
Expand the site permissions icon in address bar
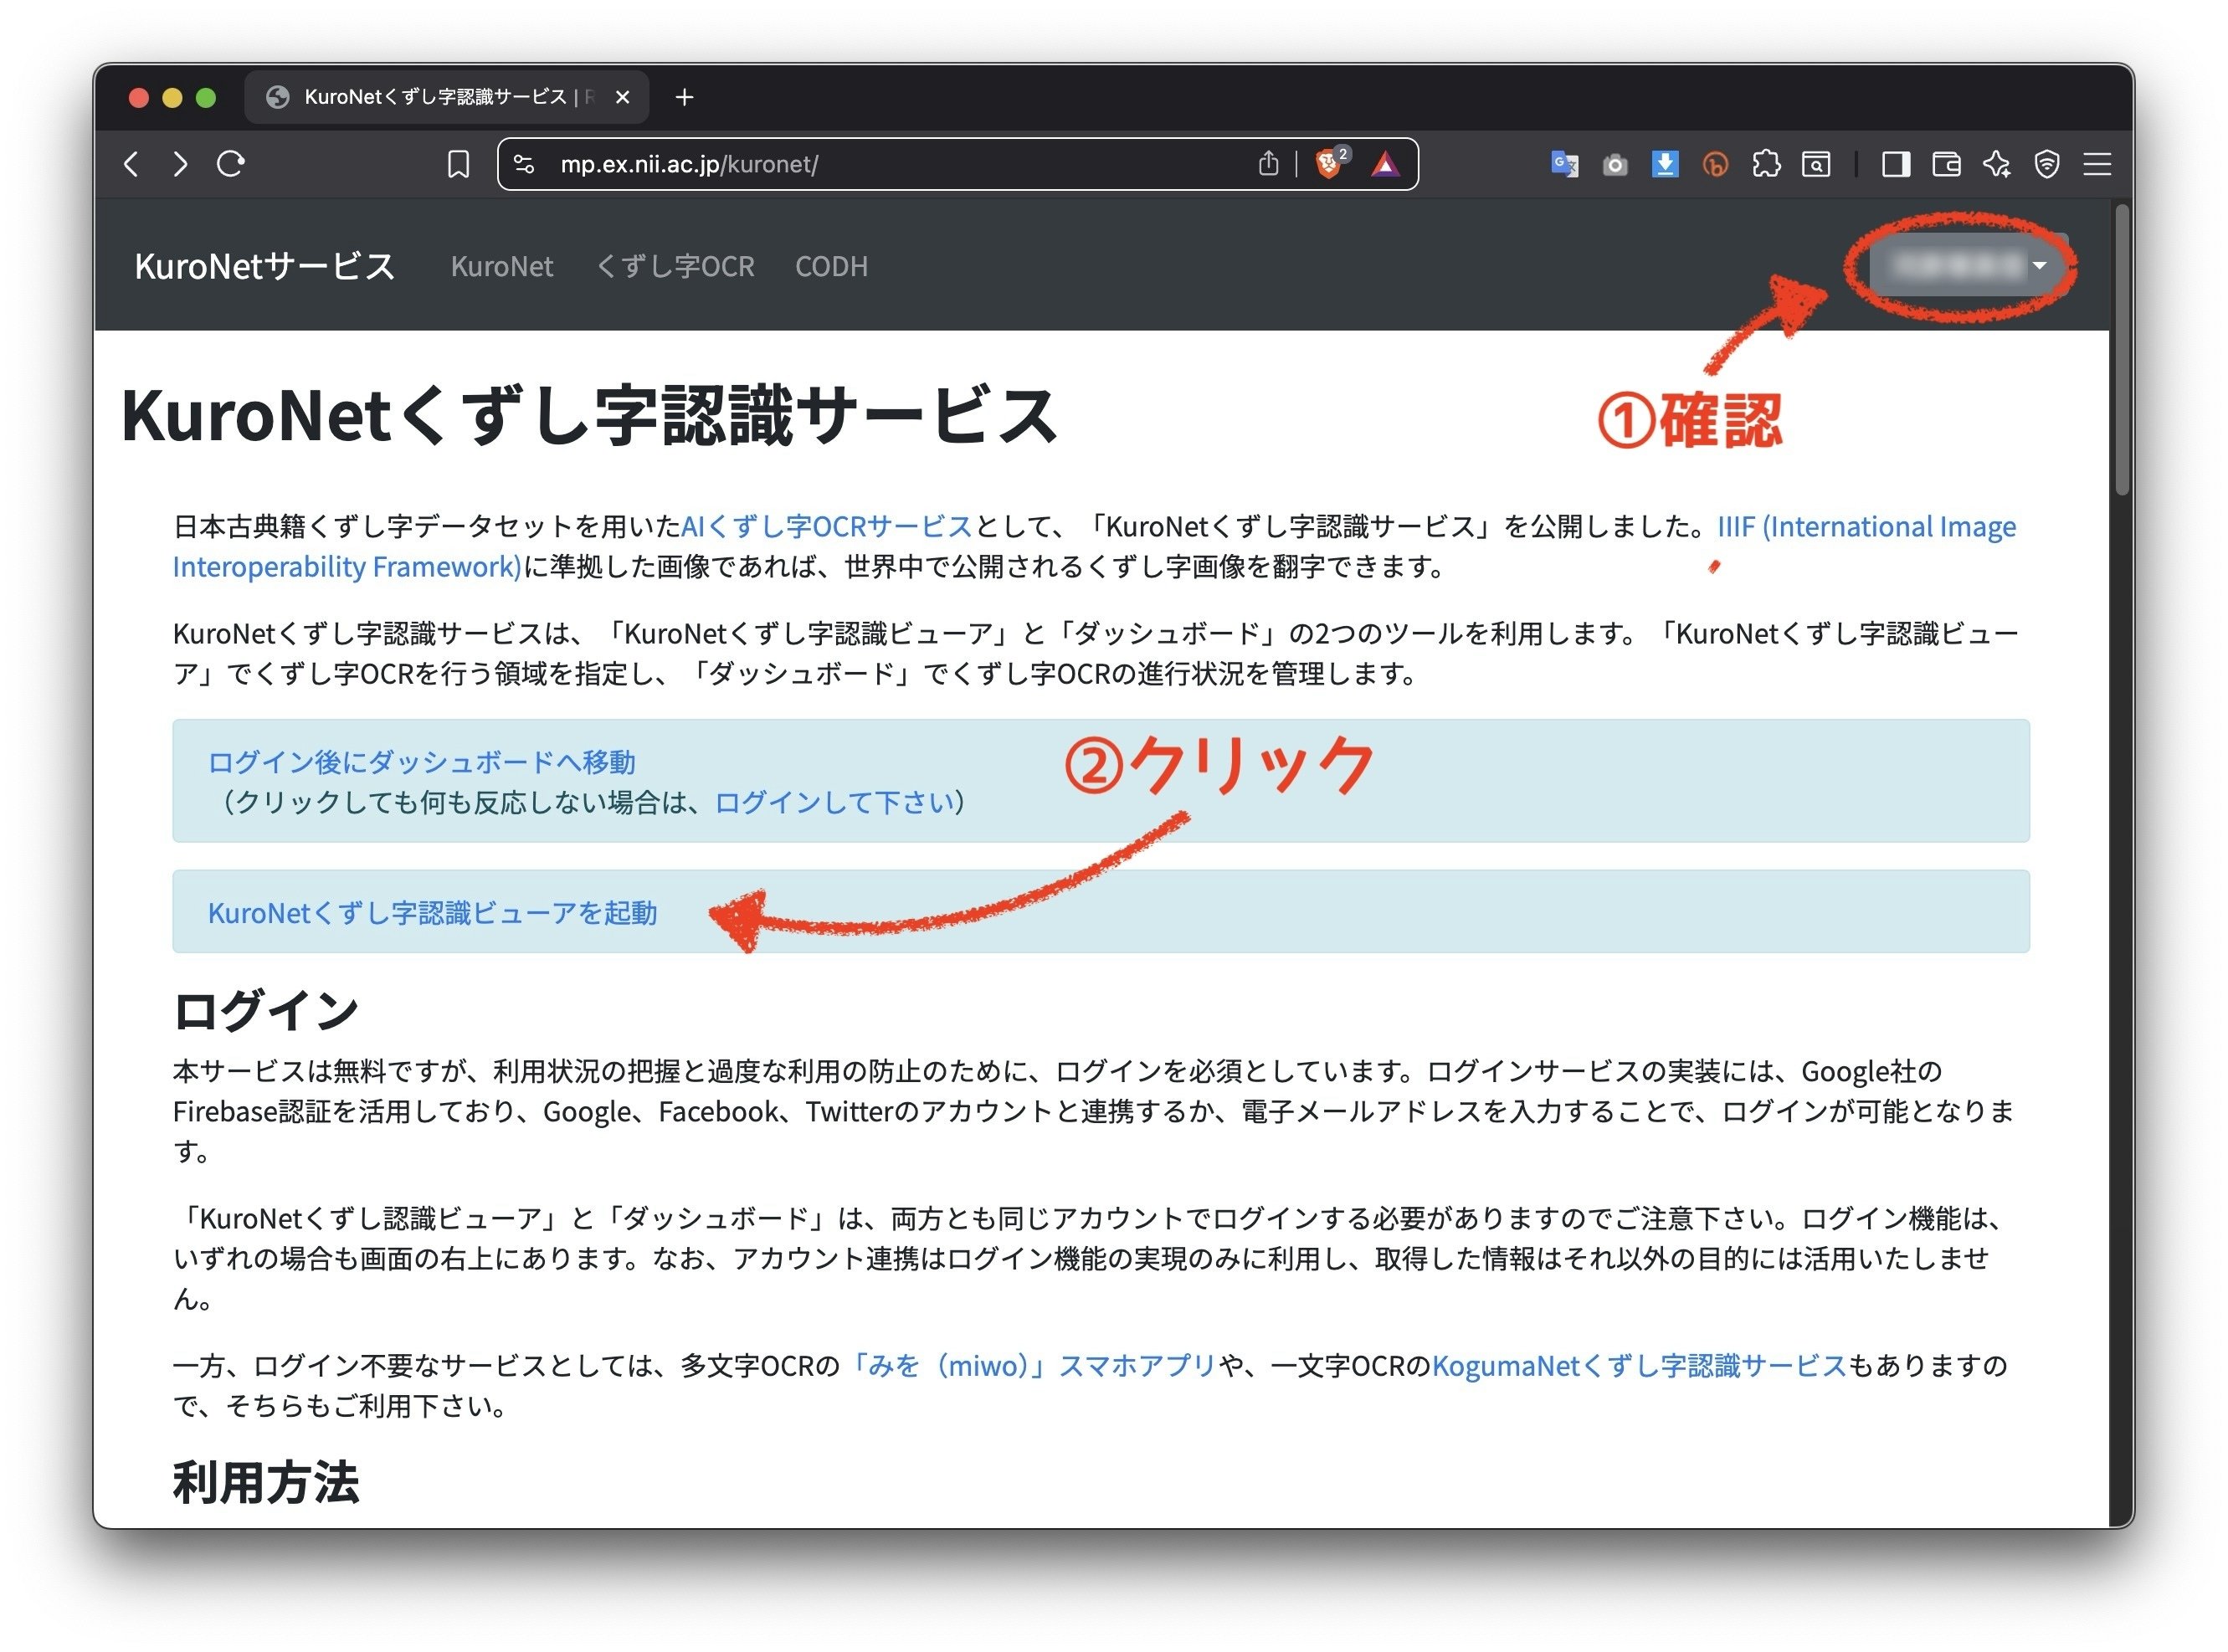tap(524, 164)
